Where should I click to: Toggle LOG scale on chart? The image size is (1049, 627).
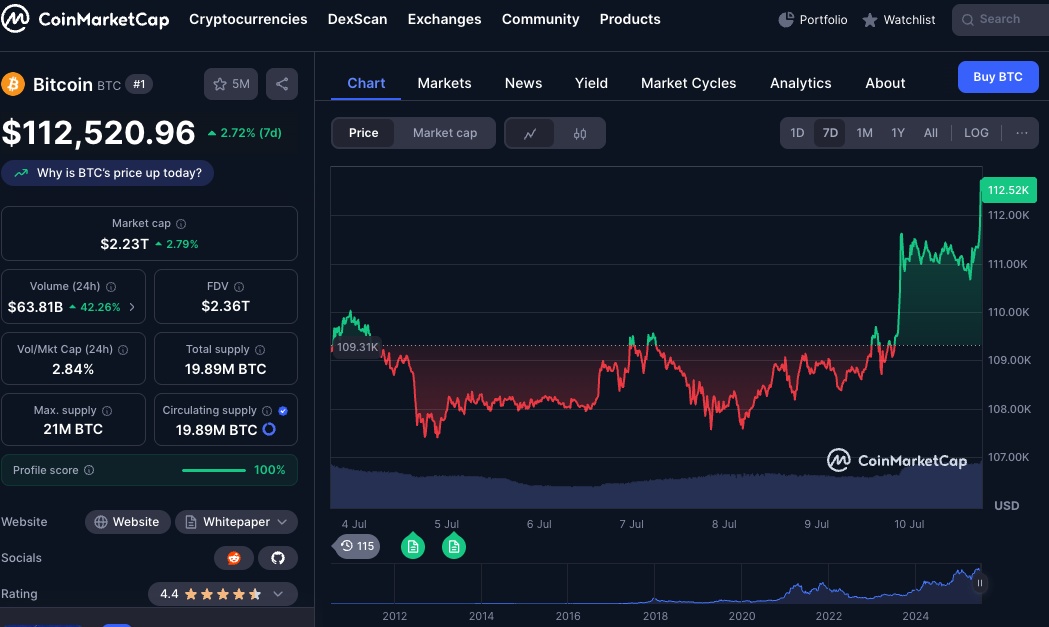tap(976, 133)
